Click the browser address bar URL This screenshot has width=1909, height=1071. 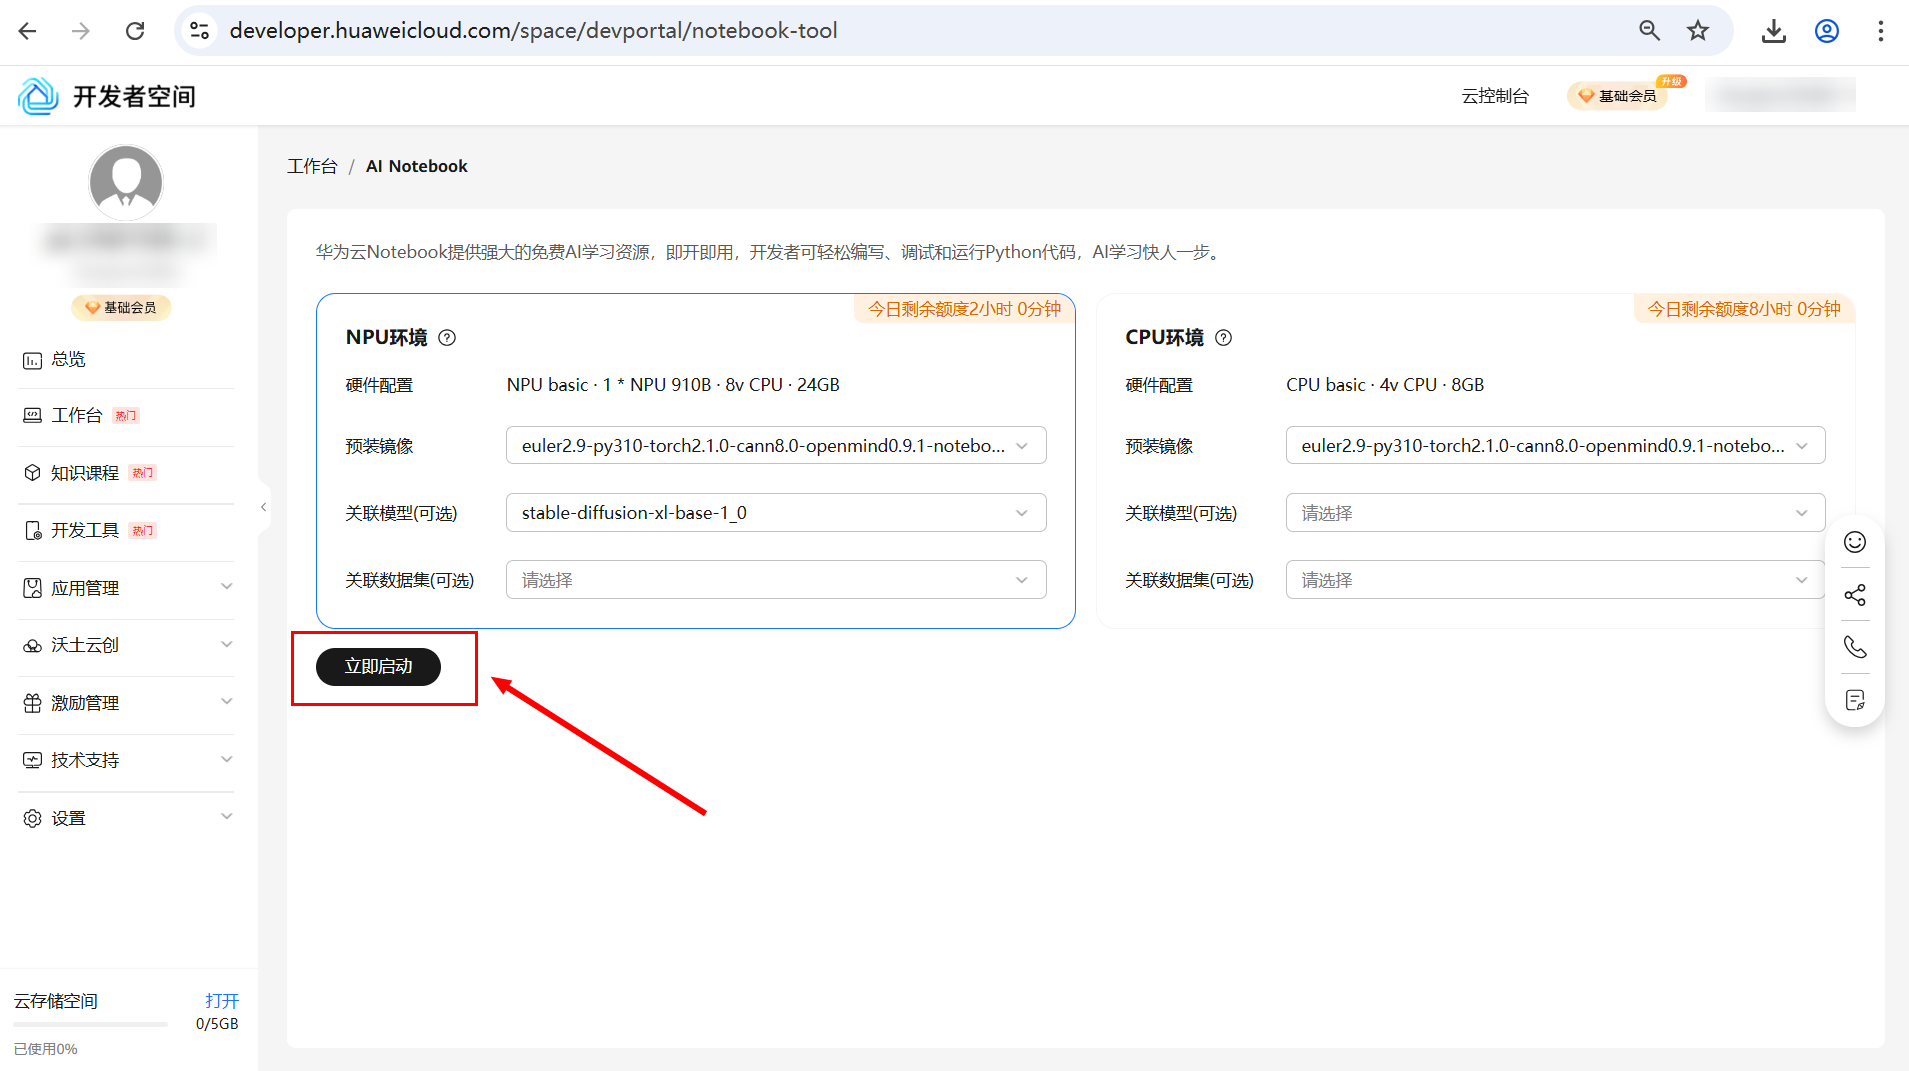[x=533, y=31]
